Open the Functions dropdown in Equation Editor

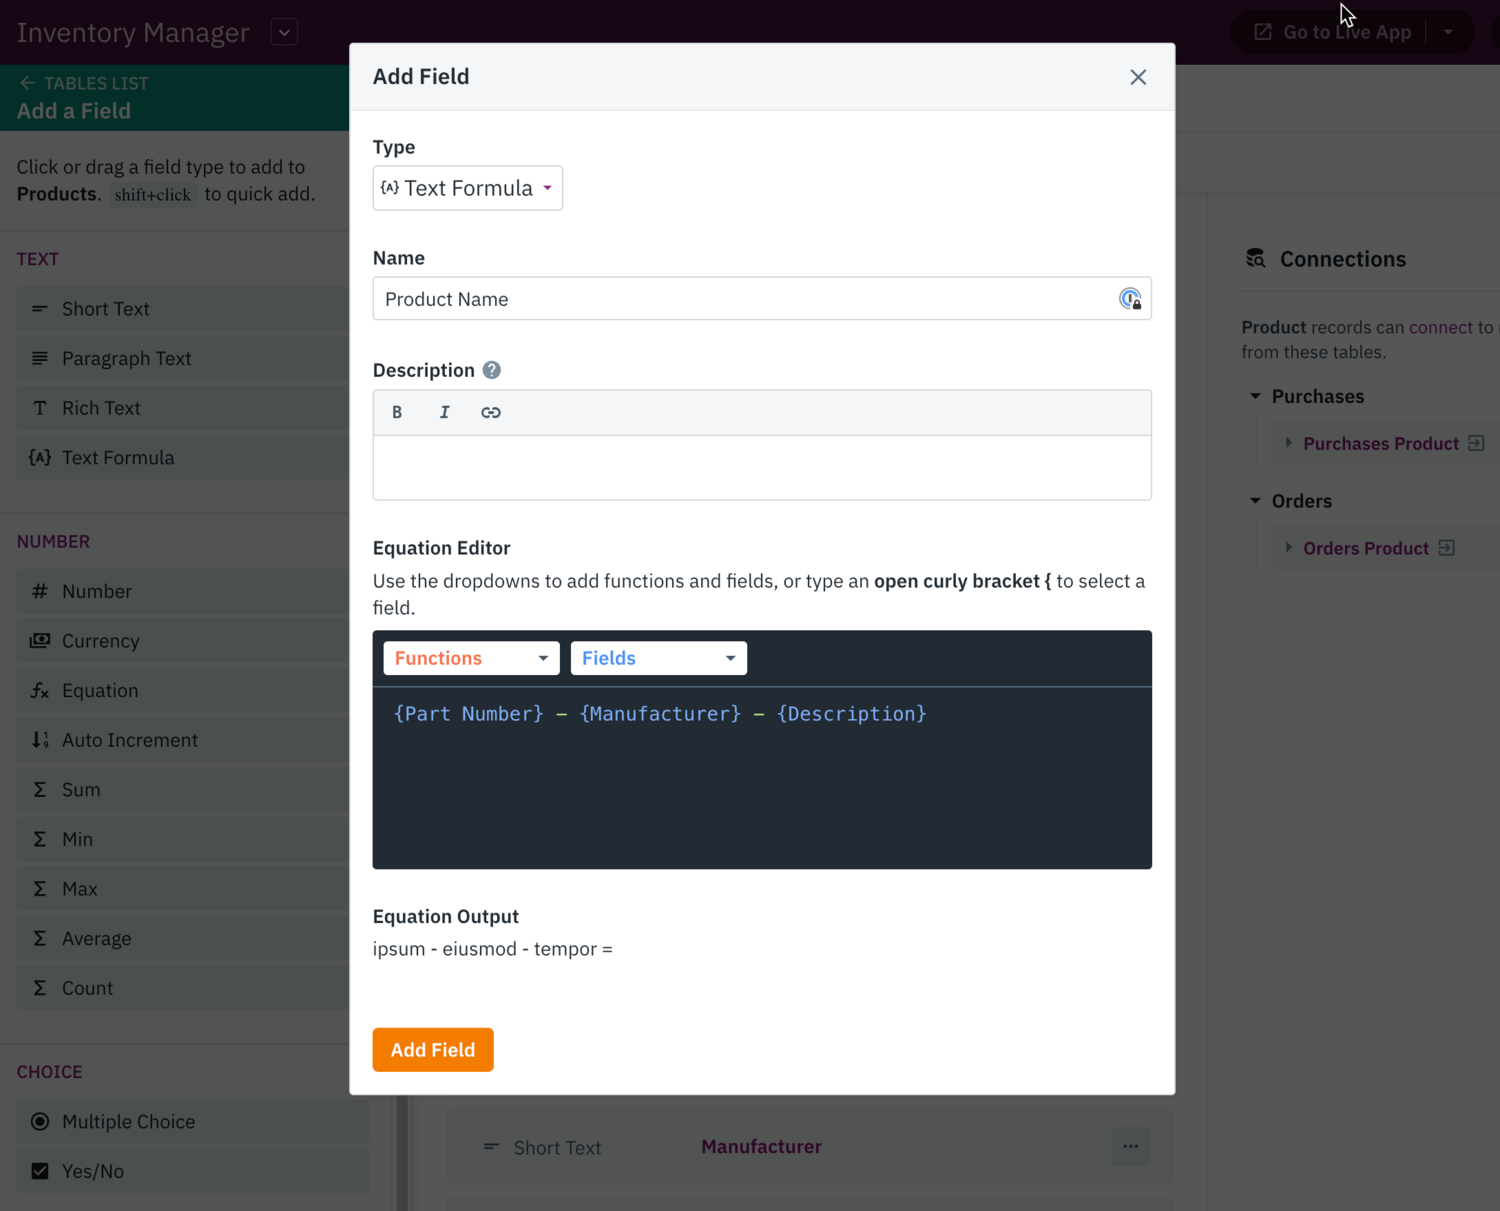[x=470, y=657]
